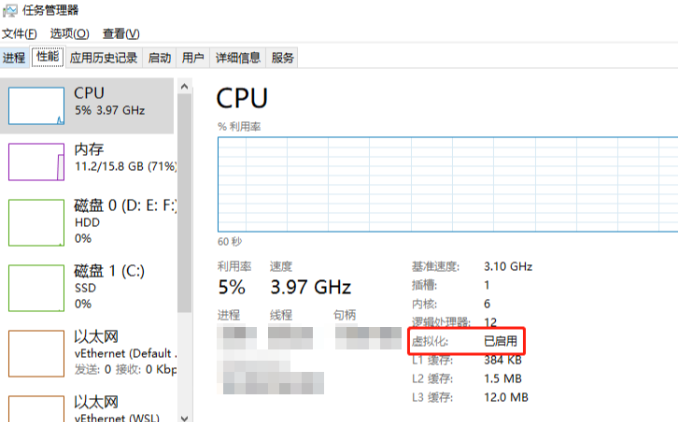Open the 文件(F) menu
678x422 pixels.
(20, 34)
